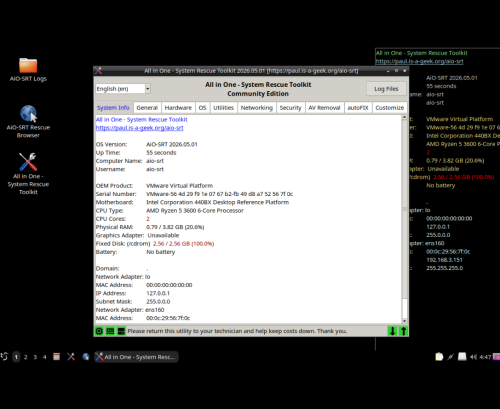
Task: Switch to the Hardware tab
Action: point(178,108)
